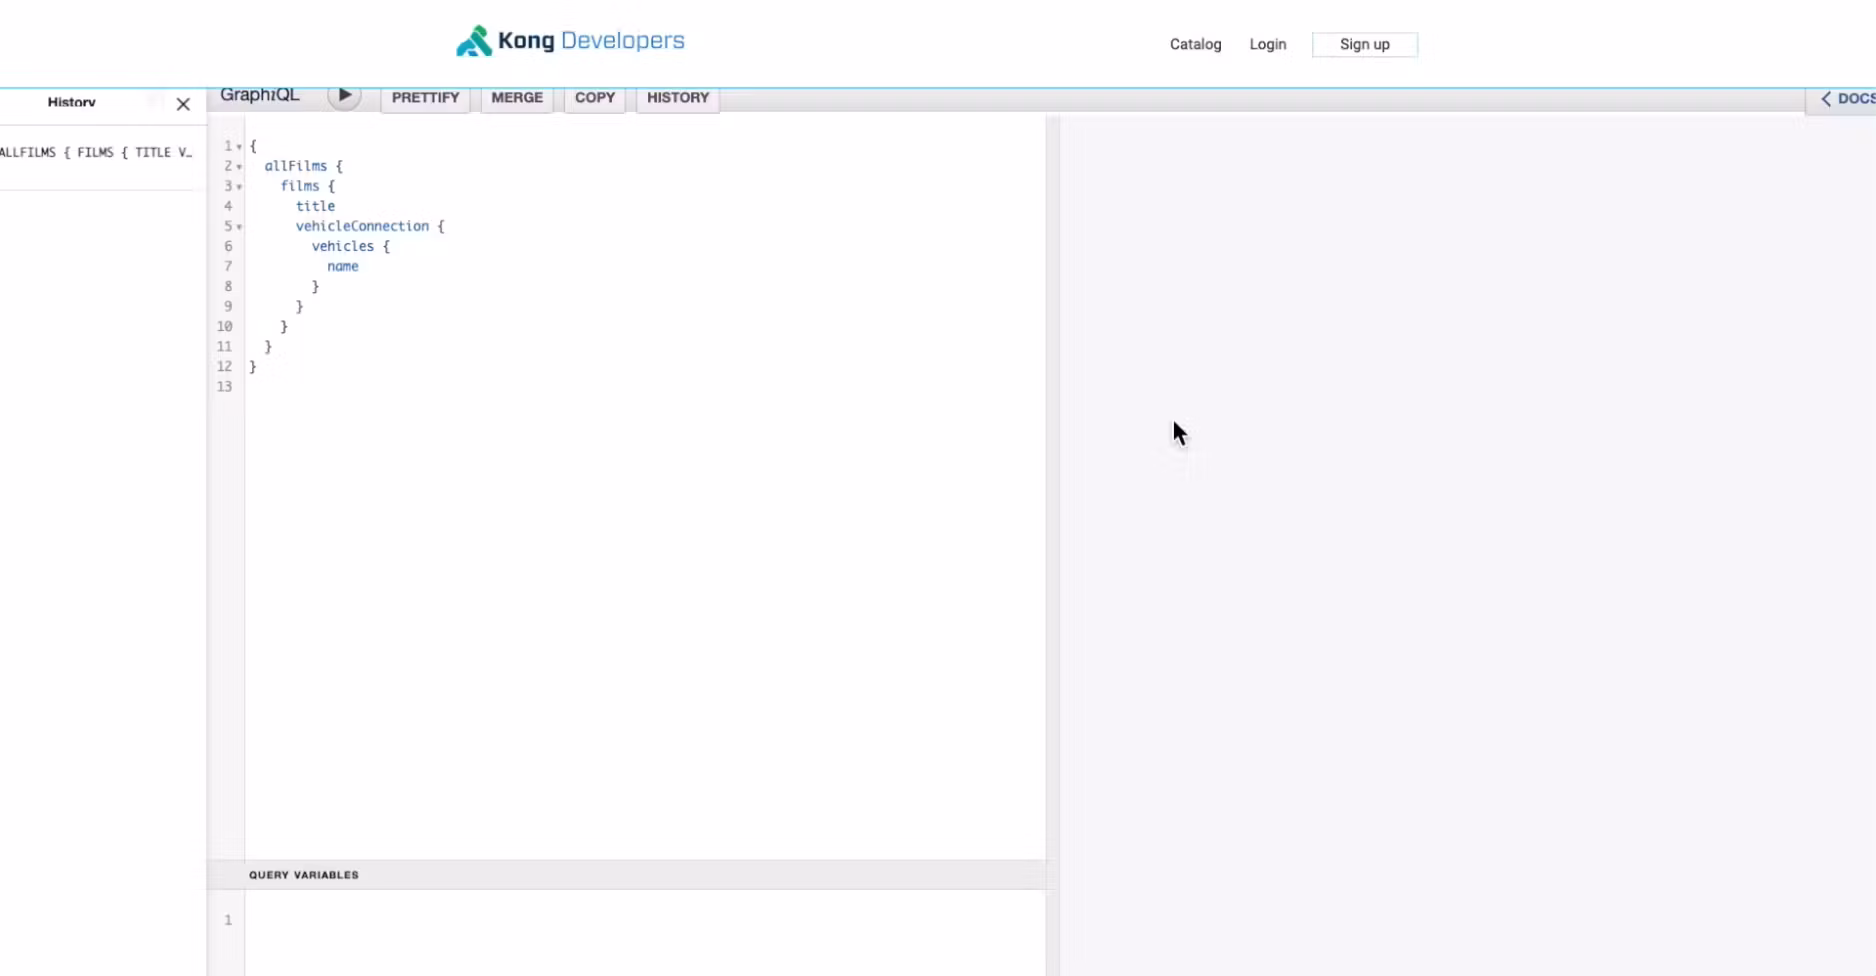Collapse the fold arrow on line 1
This screenshot has height=976, width=1876.
(x=239, y=147)
